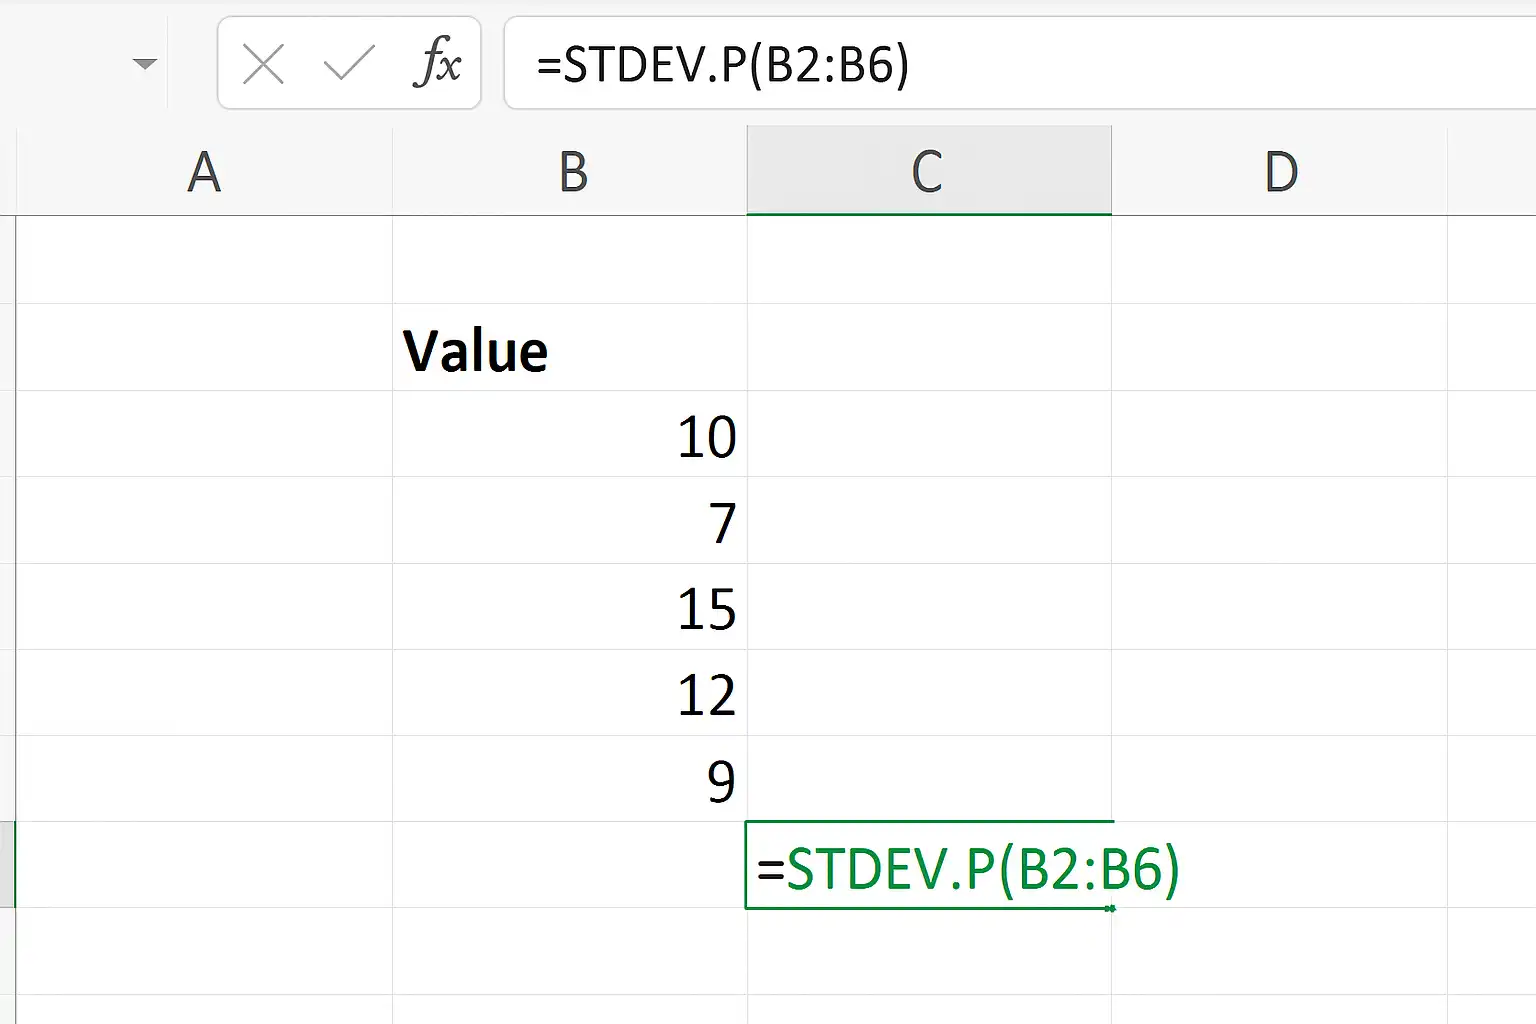Click the active cell with STDEV.P formula

click(929, 865)
